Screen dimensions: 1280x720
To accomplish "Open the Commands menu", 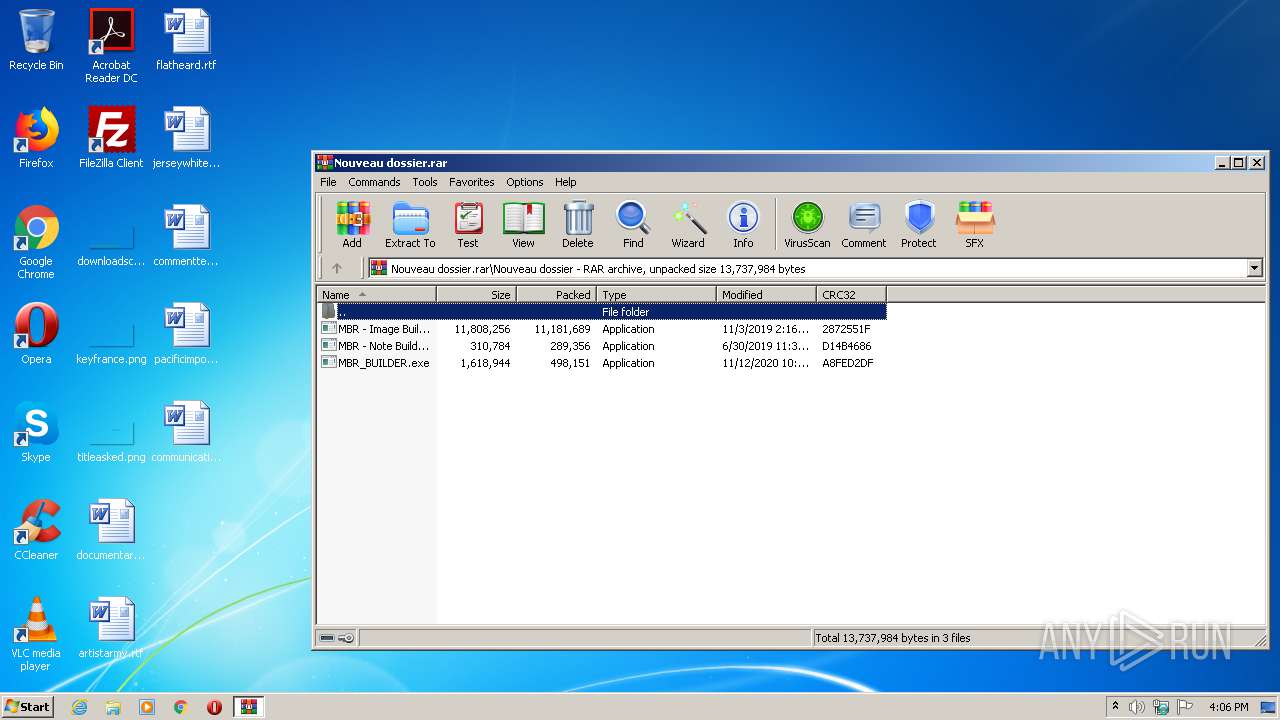I will click(374, 182).
